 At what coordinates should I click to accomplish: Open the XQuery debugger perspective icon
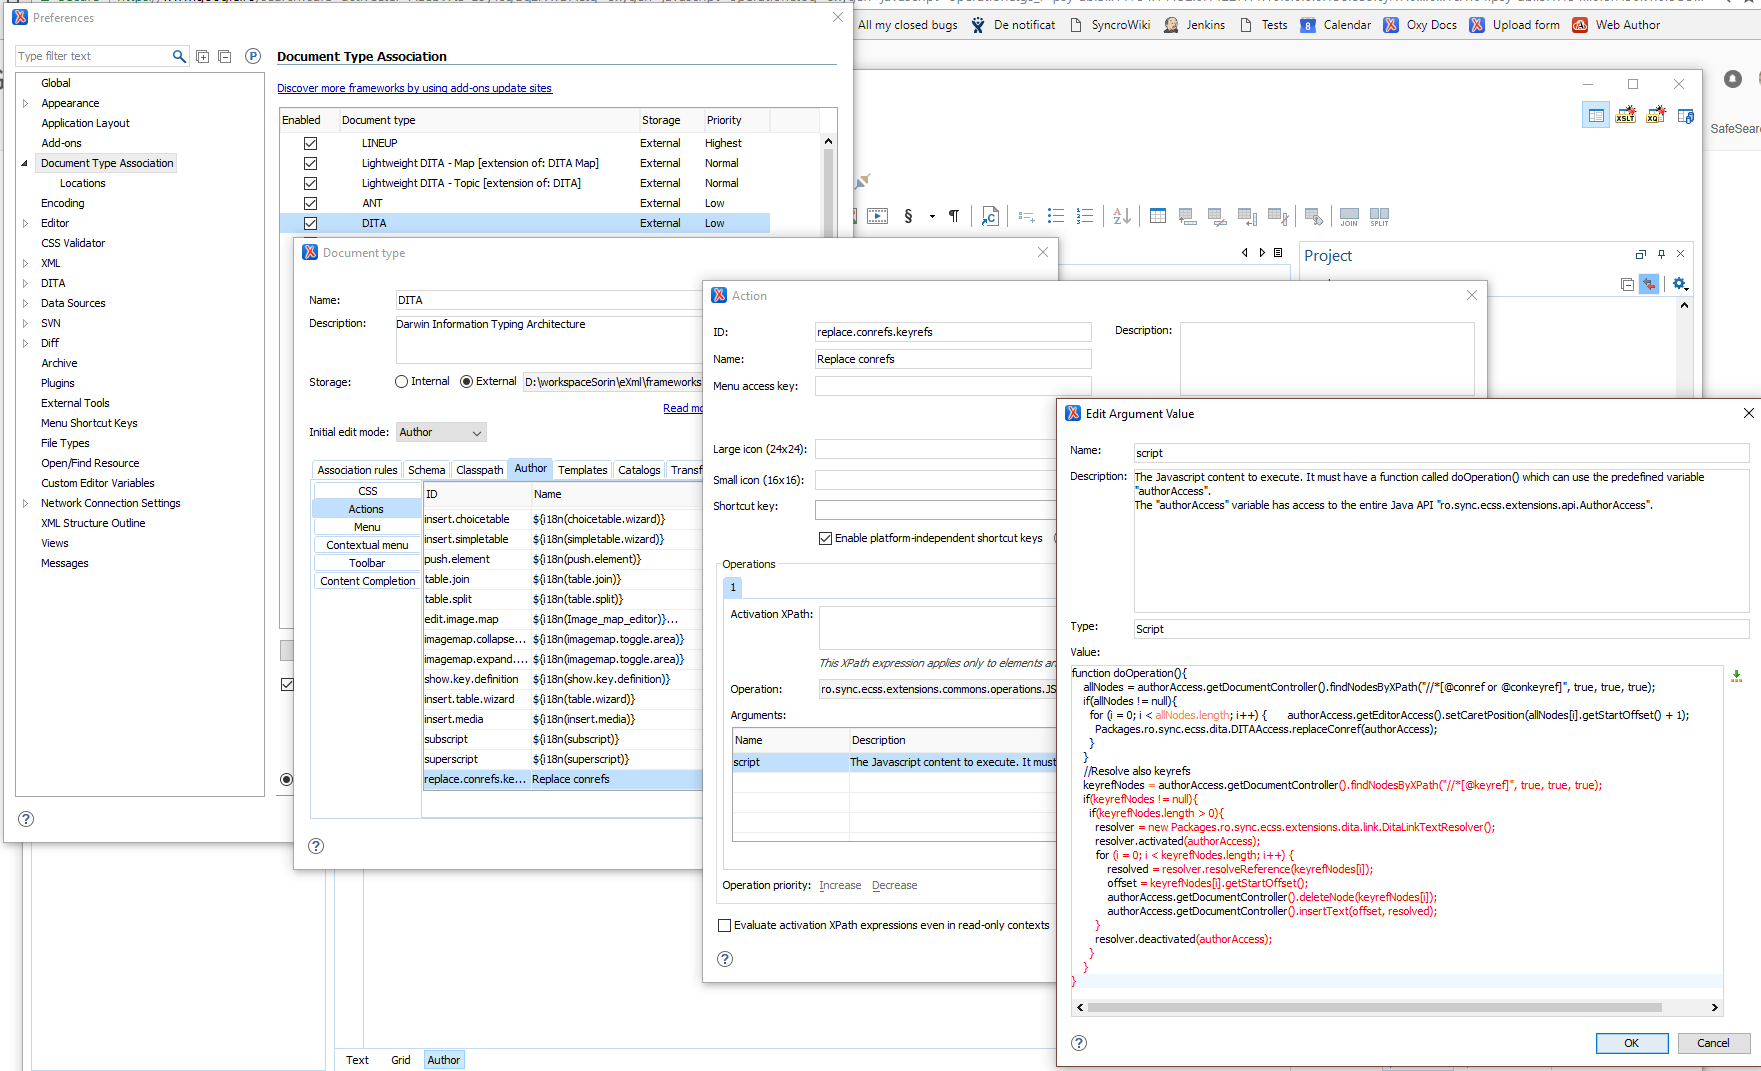[1656, 115]
